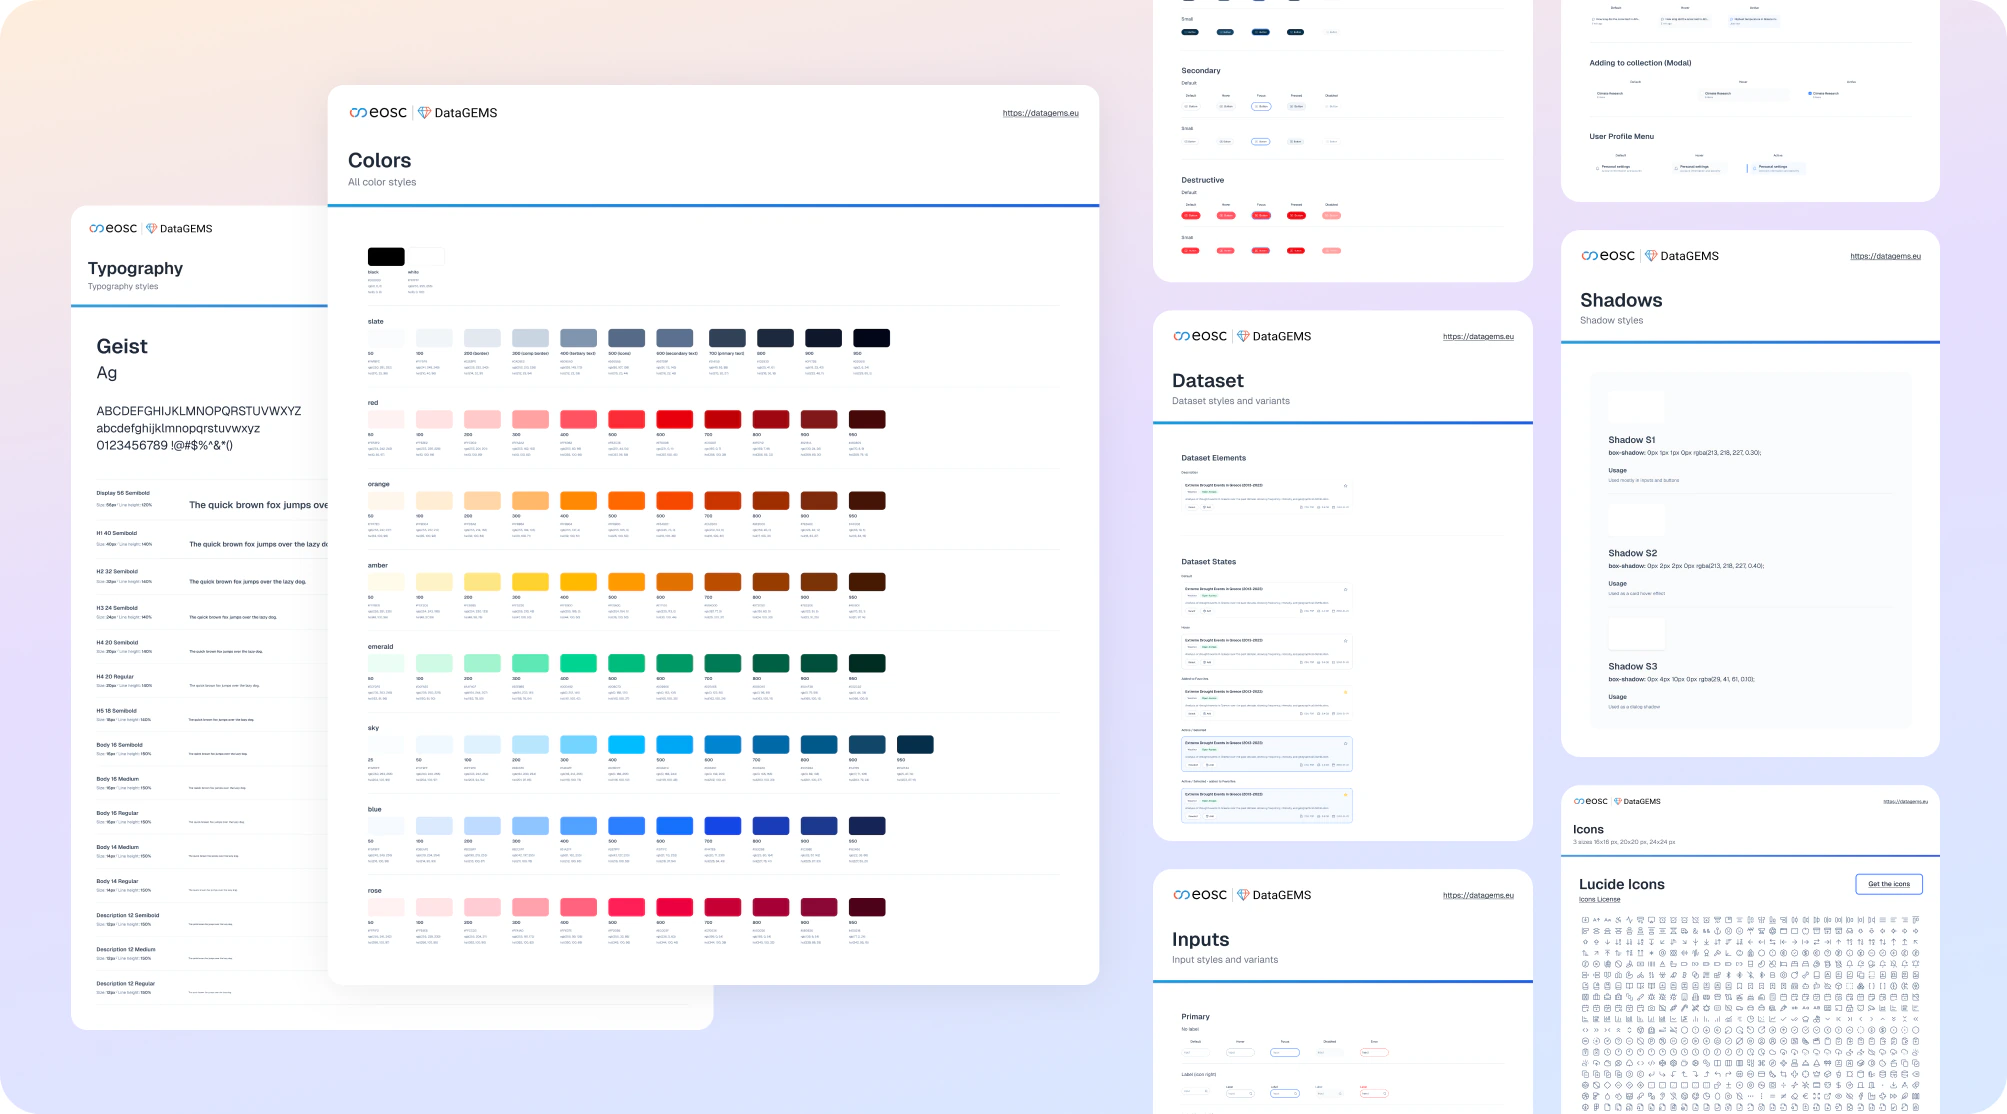Click the eosc logo in the Shadows card
Image resolution: width=2007 pixels, height=1114 pixels.
pos(1608,256)
